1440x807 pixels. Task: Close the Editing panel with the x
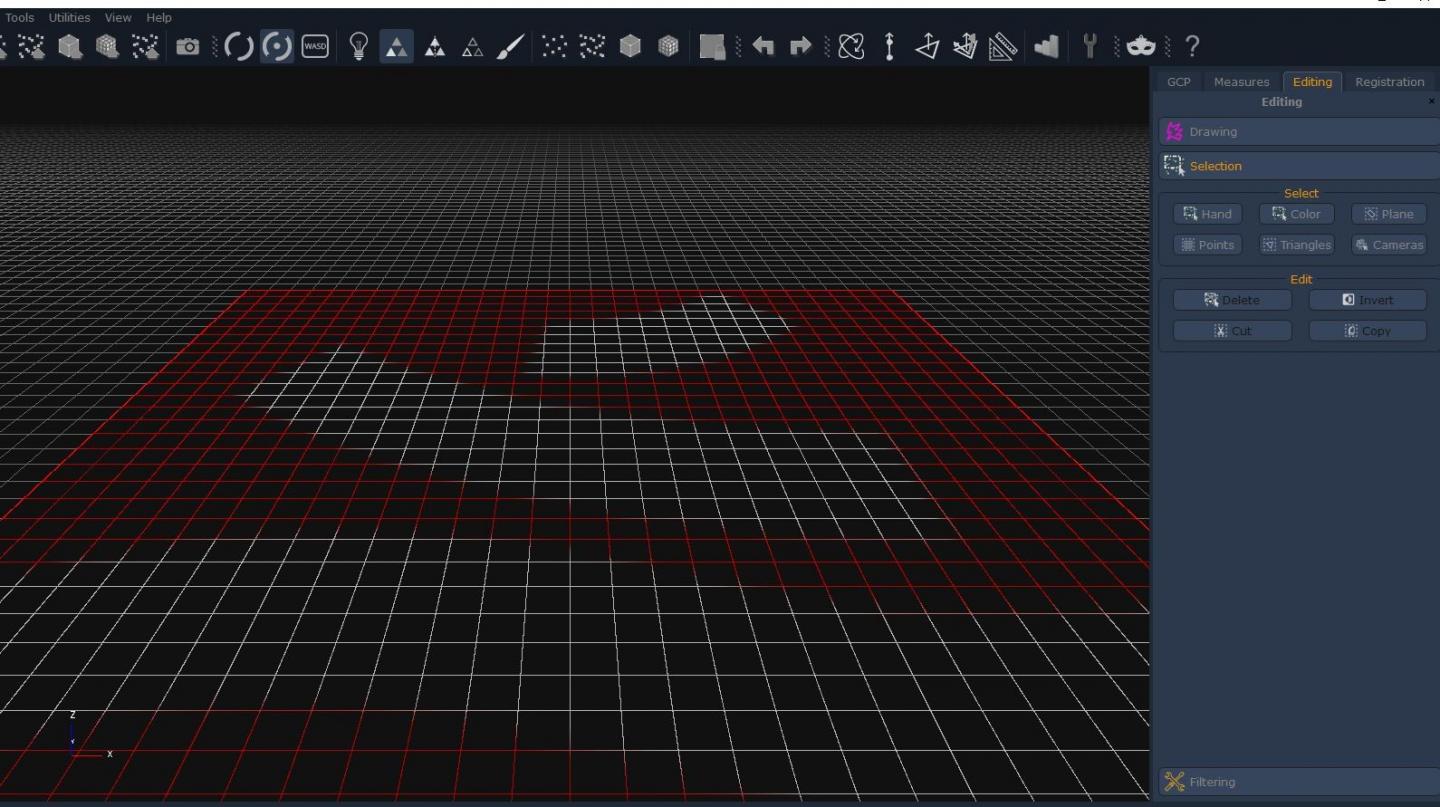click(x=1431, y=102)
